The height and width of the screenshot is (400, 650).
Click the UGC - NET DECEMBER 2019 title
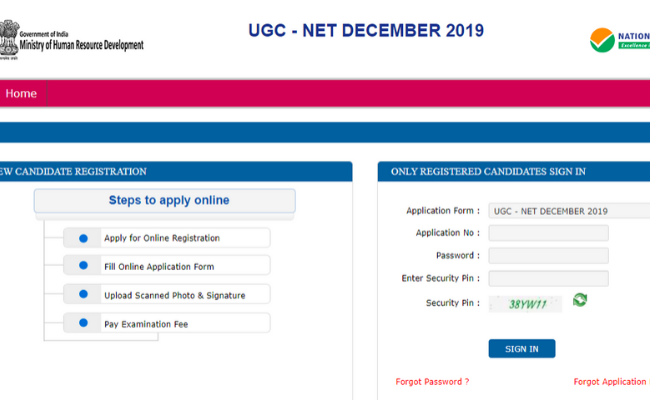pos(366,31)
